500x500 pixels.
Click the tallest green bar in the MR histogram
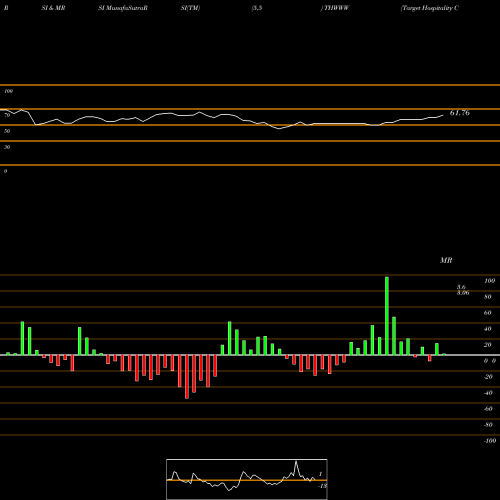coord(387,316)
